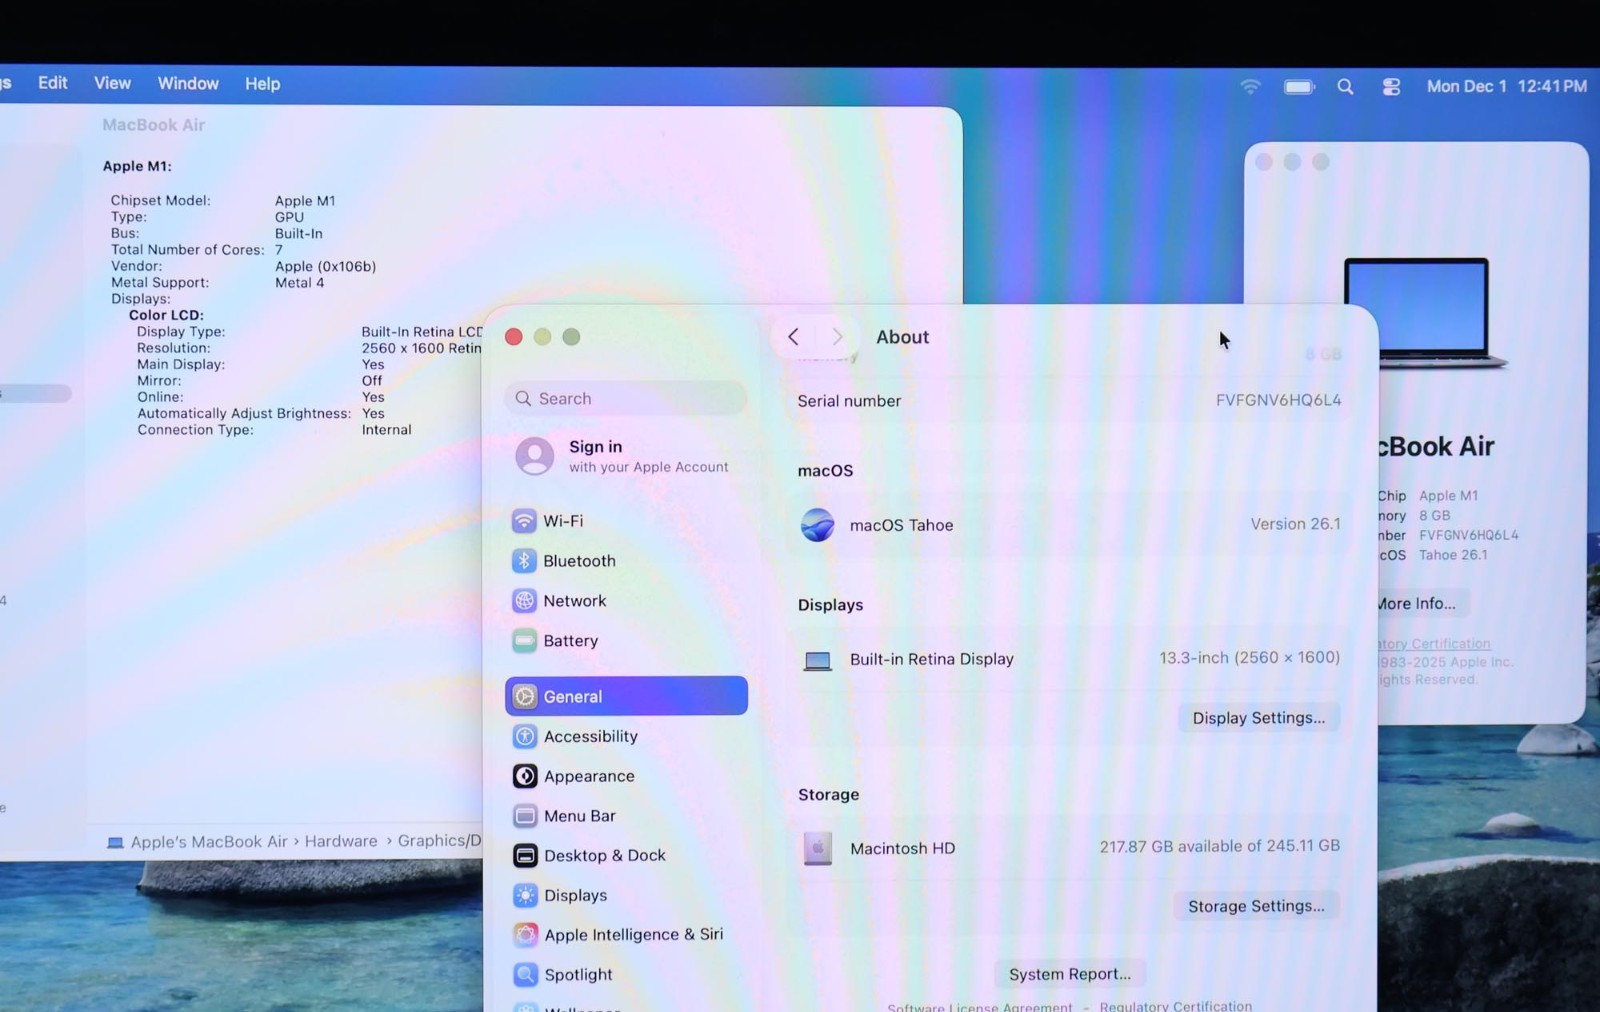Open the Network settings pane
The image size is (1600, 1012).
tap(574, 601)
